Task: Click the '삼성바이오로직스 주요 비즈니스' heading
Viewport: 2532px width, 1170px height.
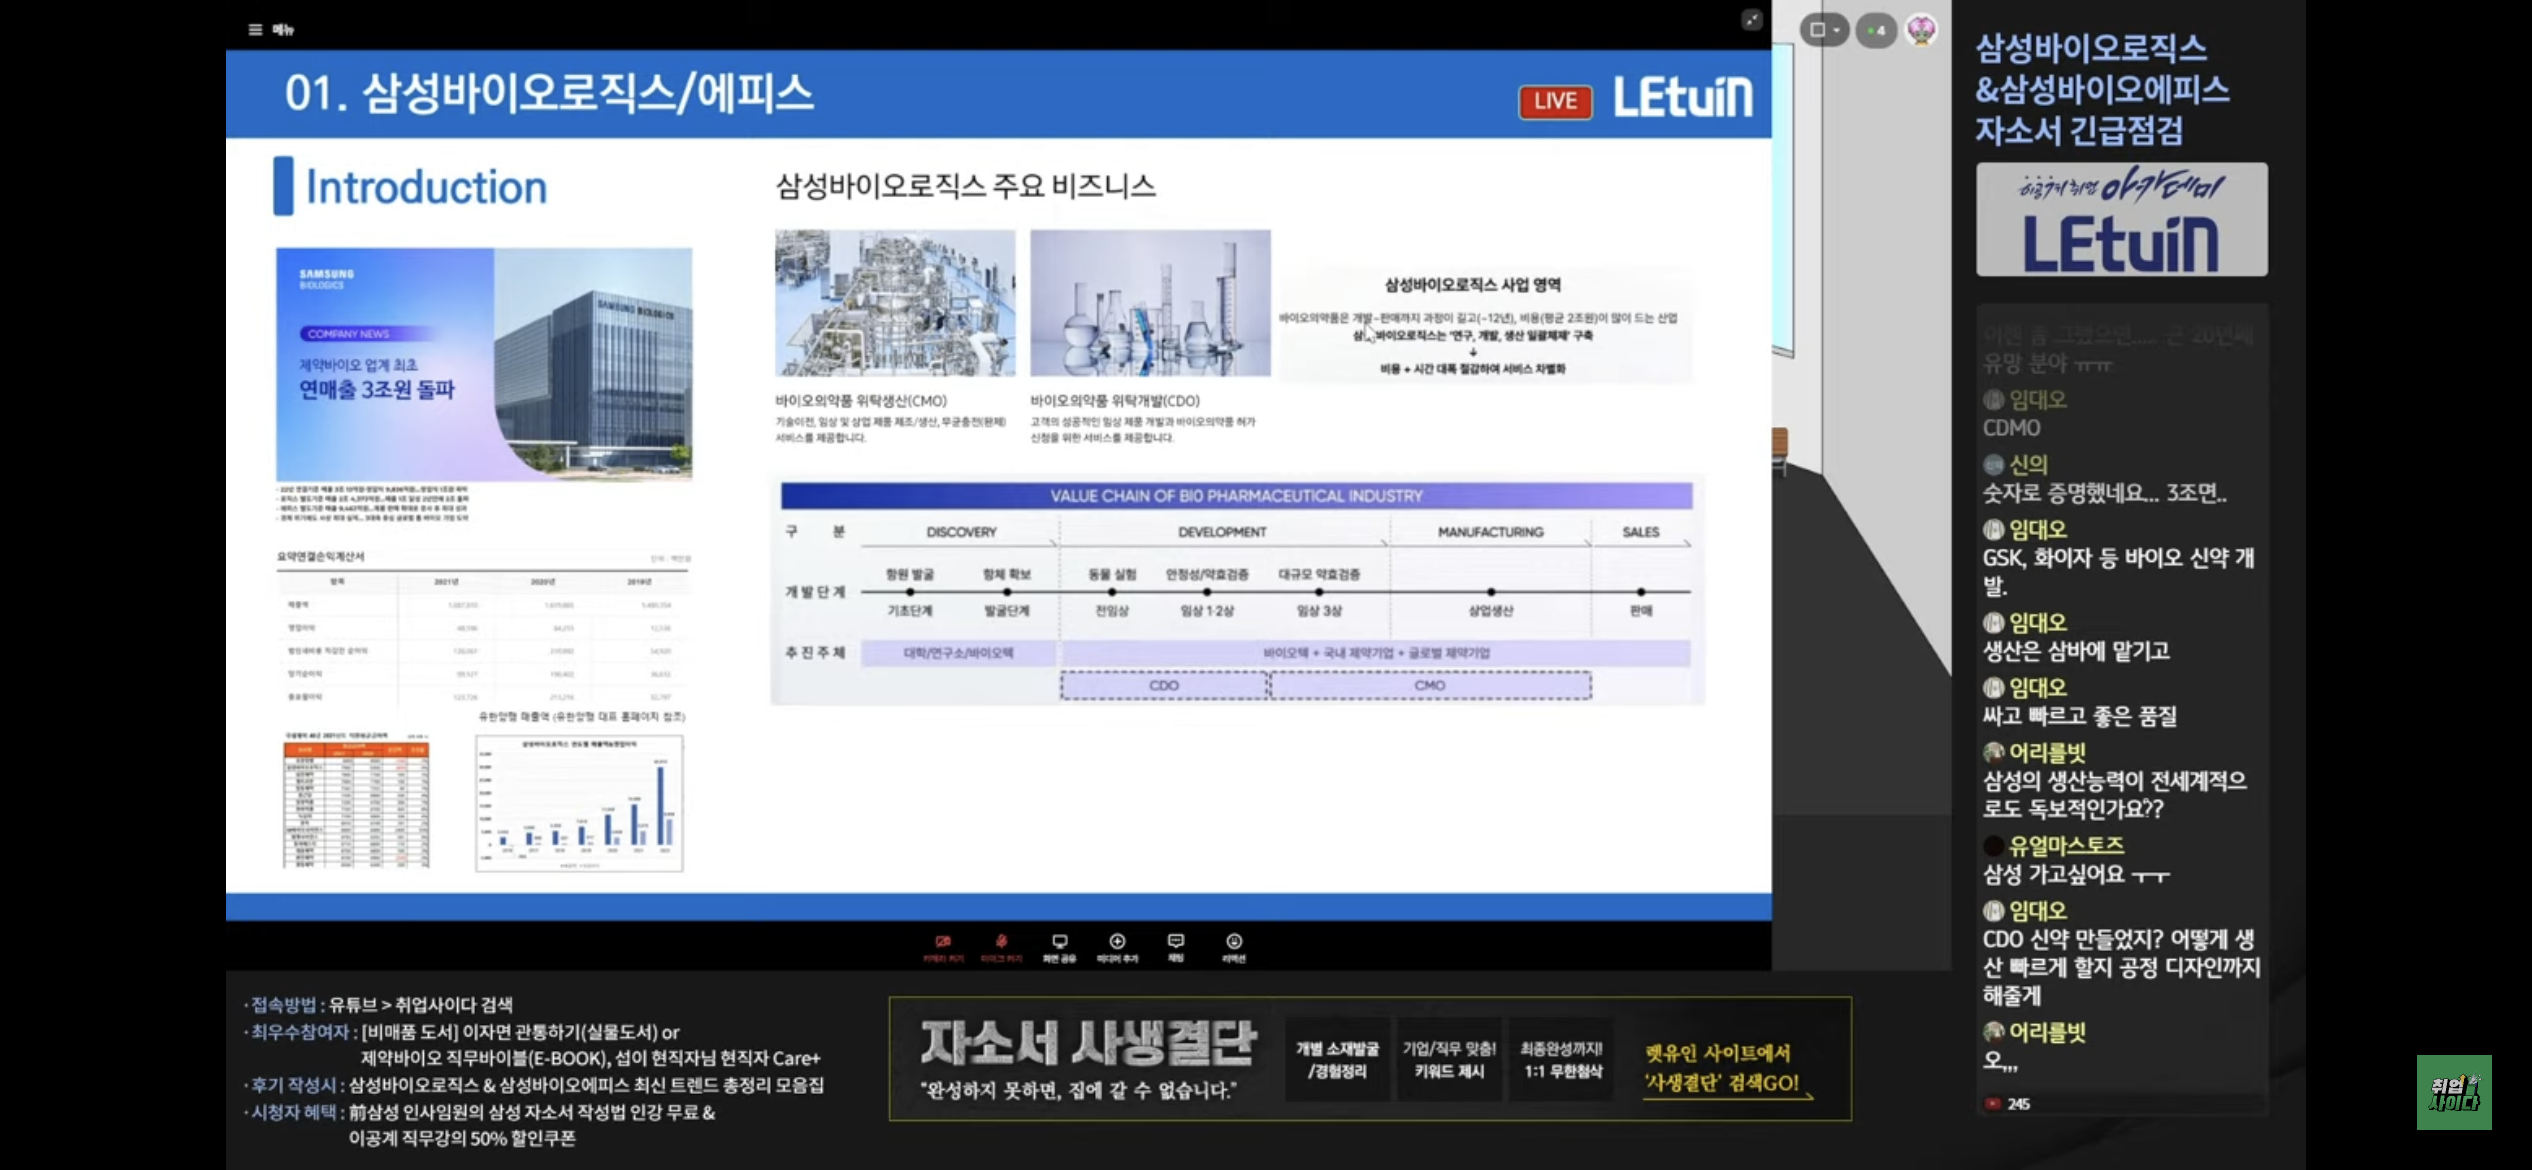Action: pos(966,186)
